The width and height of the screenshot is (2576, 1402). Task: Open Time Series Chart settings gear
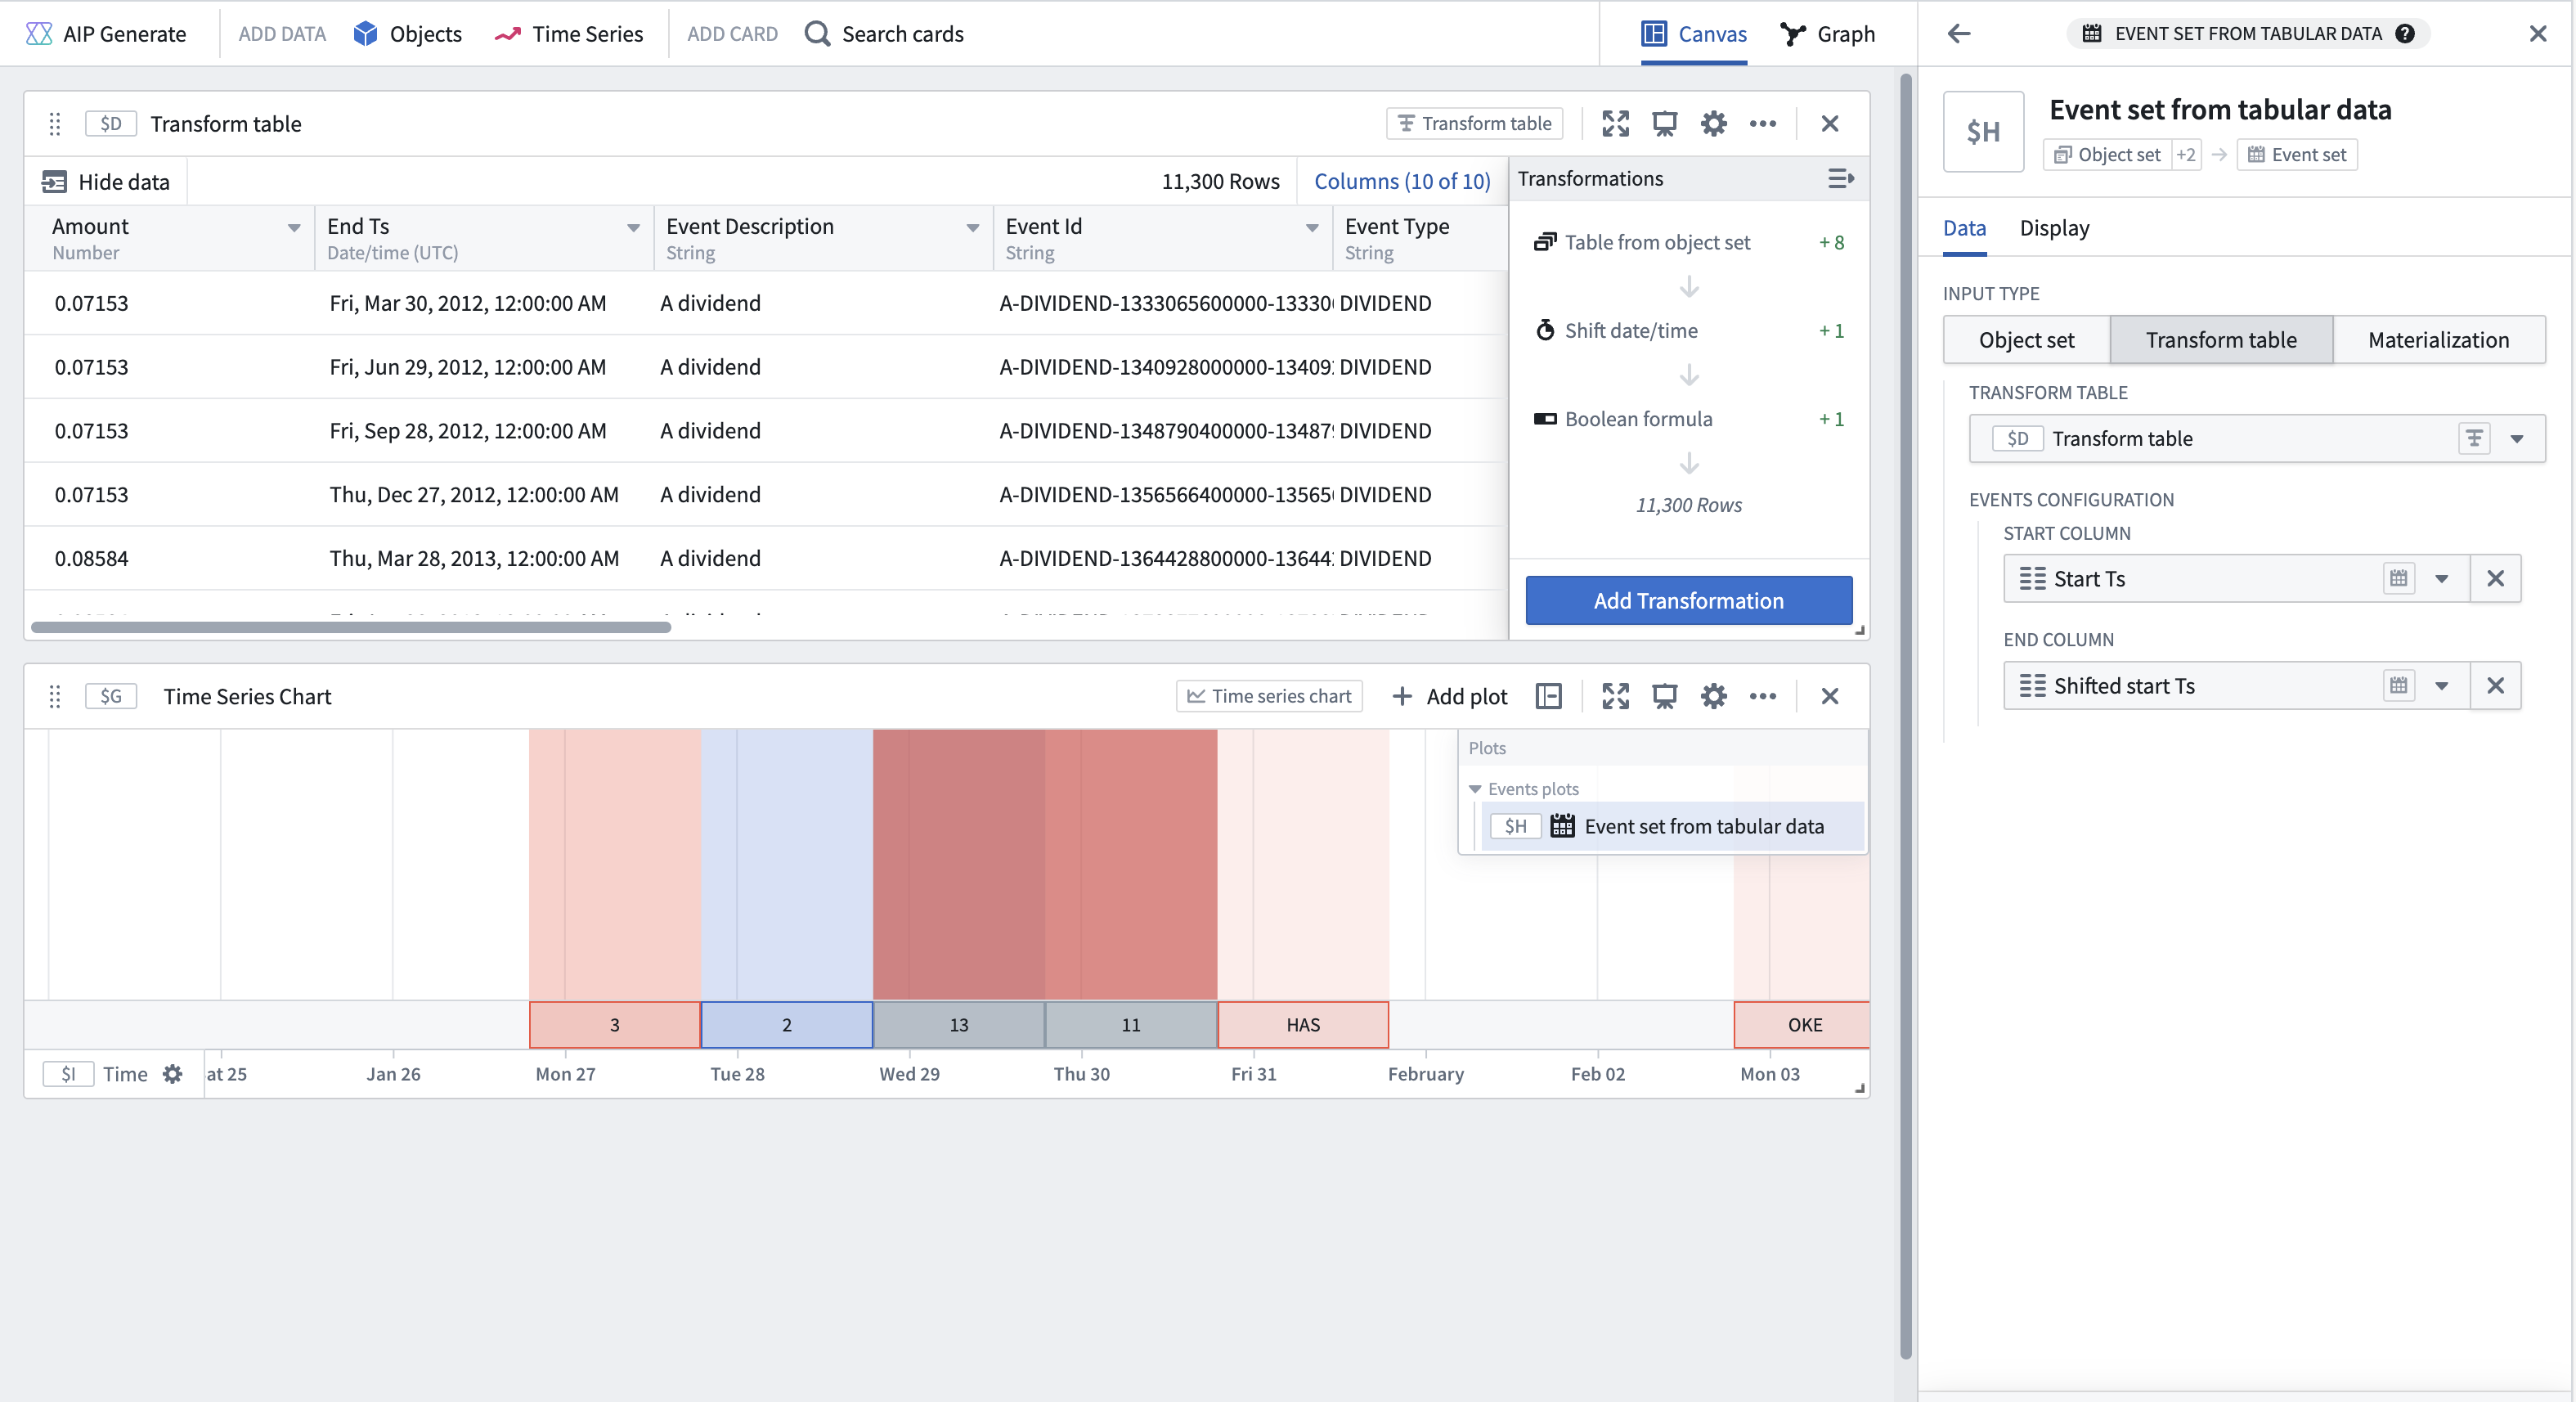(1714, 696)
